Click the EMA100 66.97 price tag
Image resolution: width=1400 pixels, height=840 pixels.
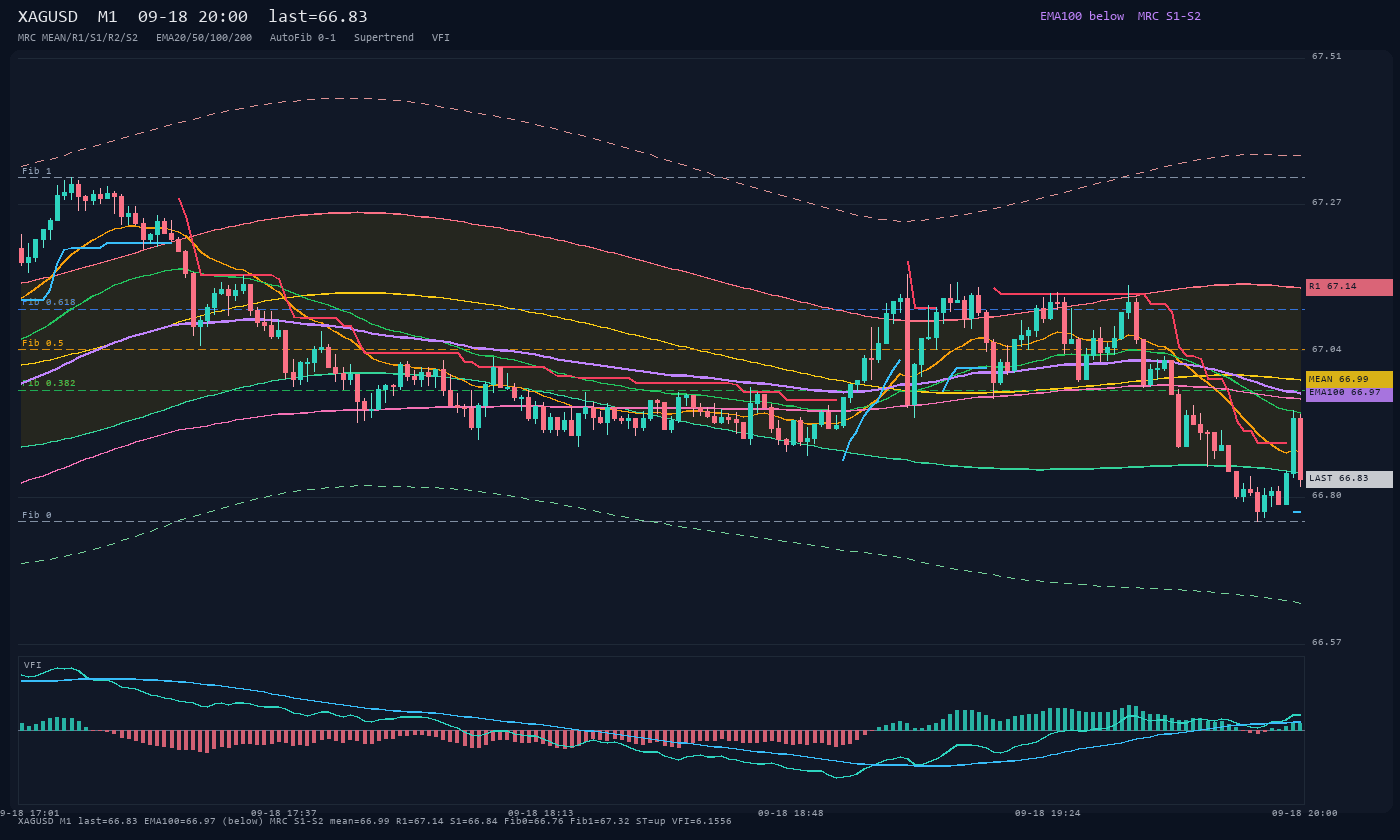click(1349, 393)
